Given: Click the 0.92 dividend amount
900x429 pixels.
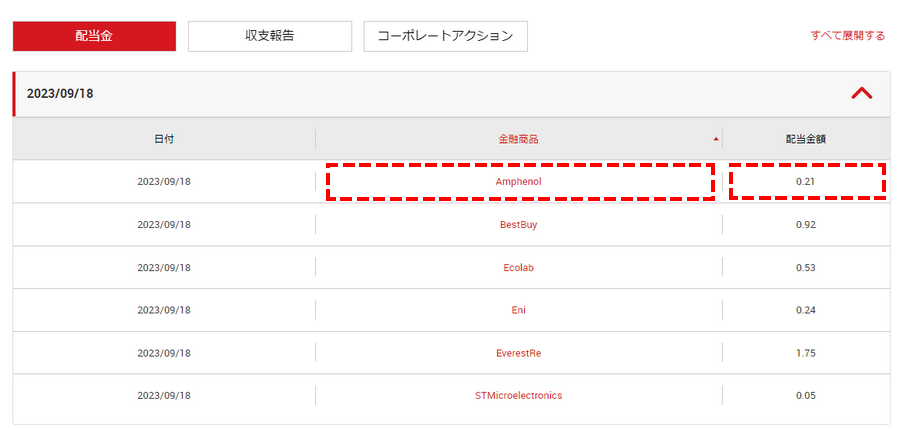Looking at the screenshot, I should (x=806, y=225).
